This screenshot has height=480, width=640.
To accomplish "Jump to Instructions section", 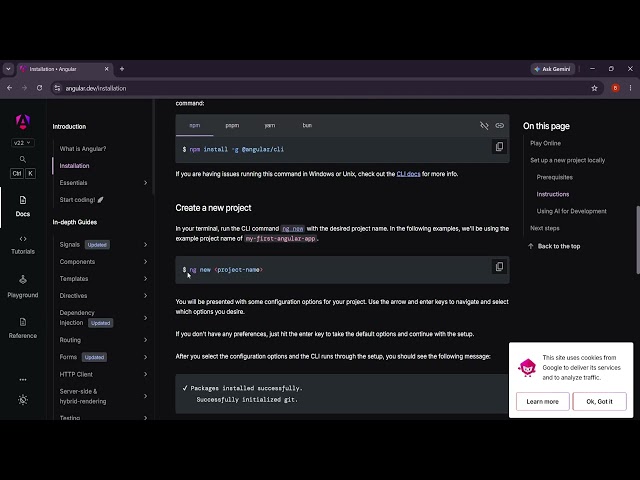I will (553, 194).
